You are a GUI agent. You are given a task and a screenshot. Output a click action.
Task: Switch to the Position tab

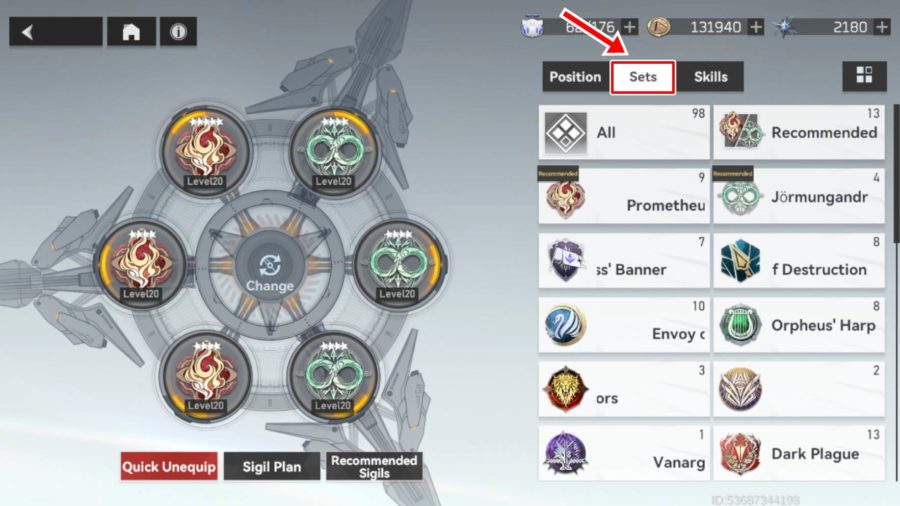pos(575,77)
